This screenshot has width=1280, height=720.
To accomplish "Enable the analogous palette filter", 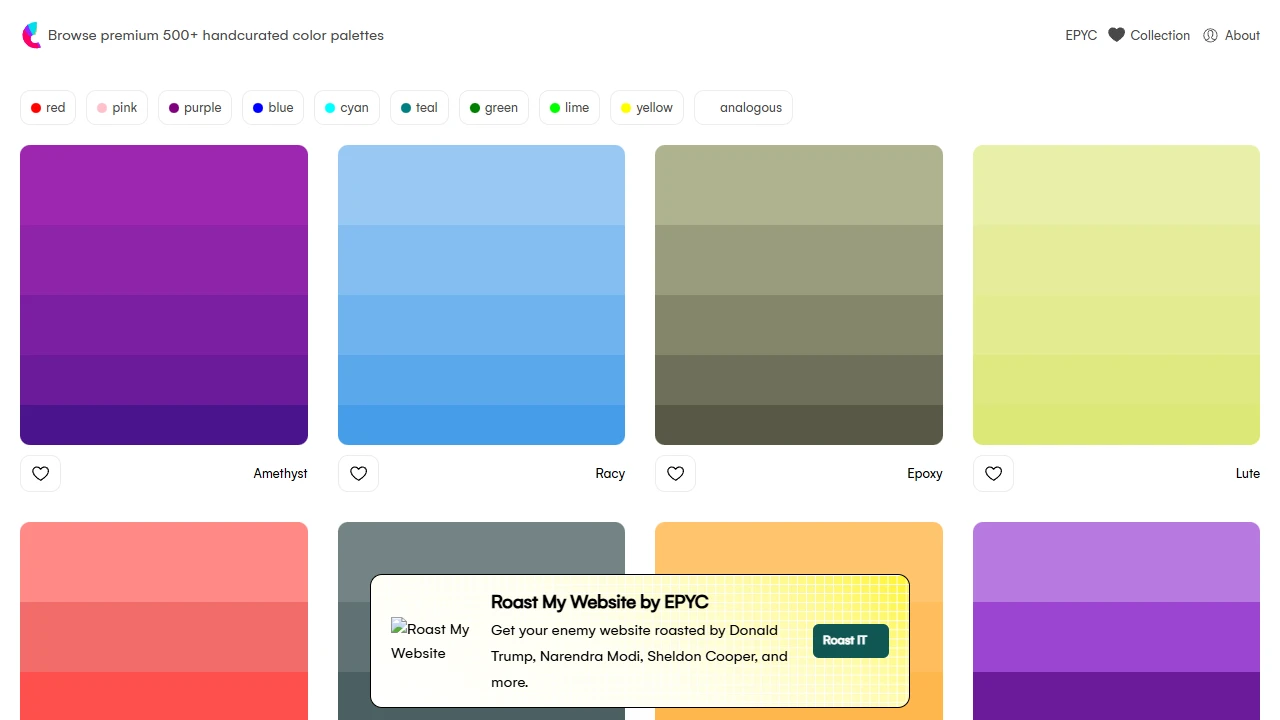I will 743,107.
